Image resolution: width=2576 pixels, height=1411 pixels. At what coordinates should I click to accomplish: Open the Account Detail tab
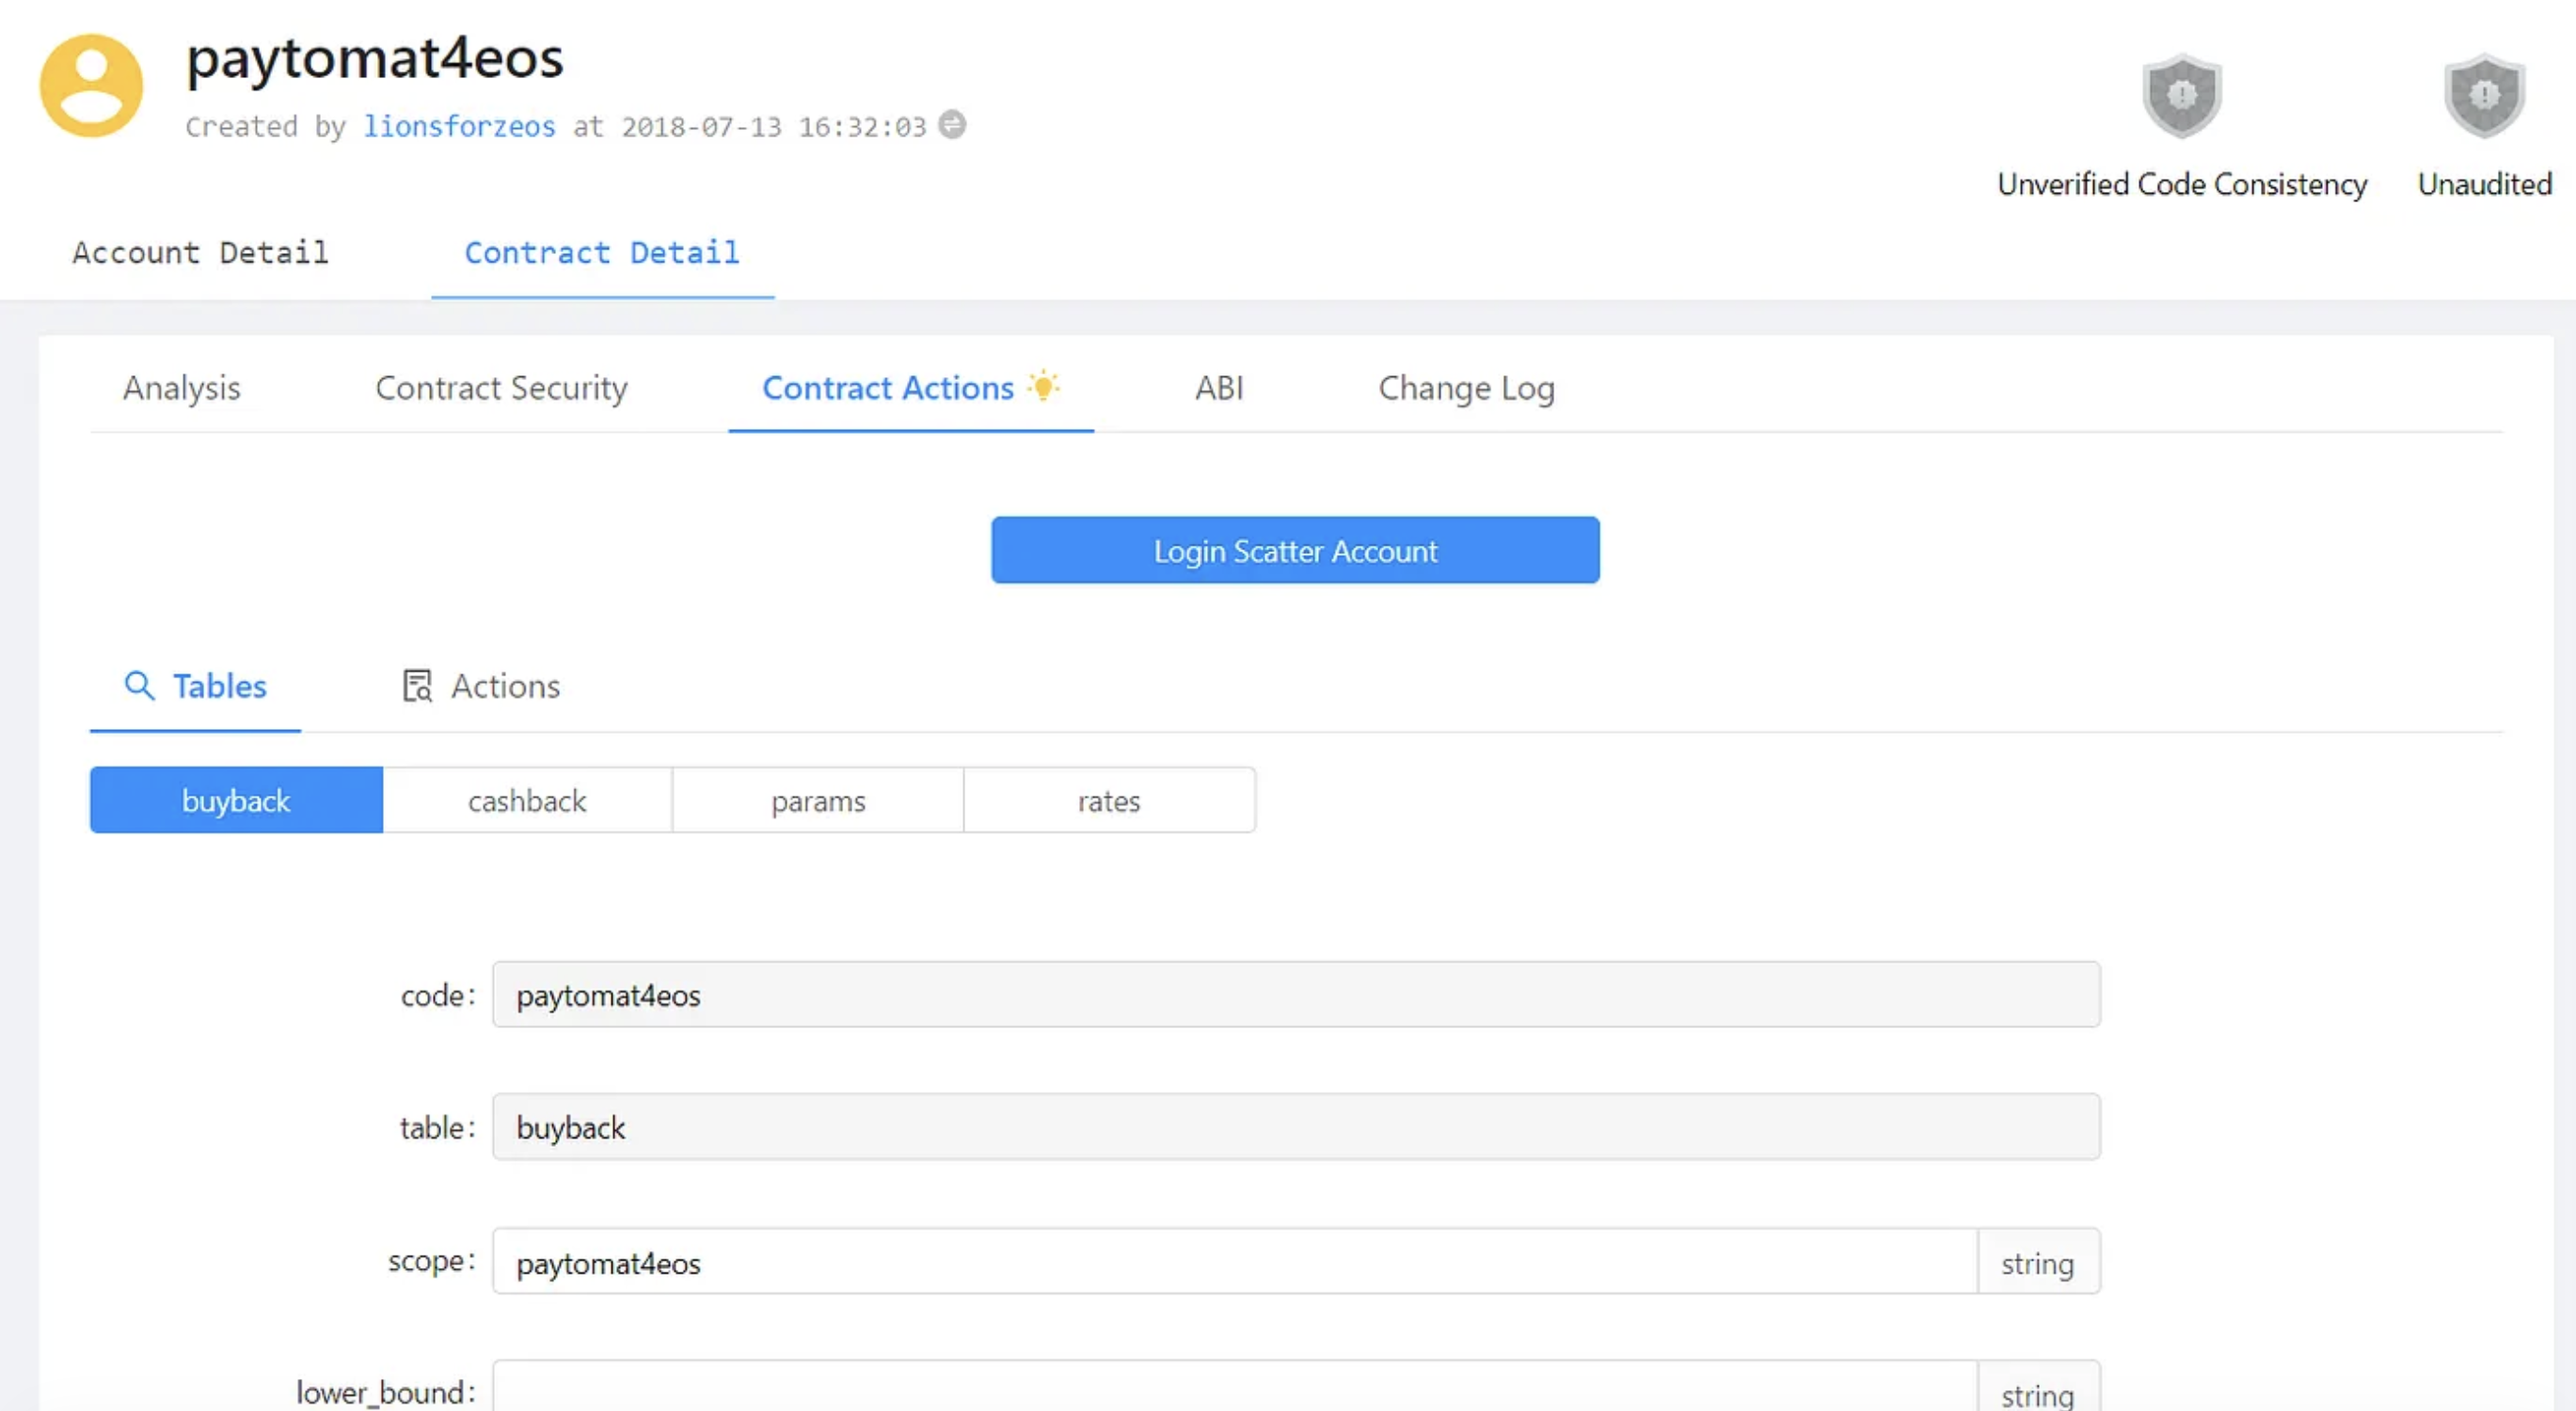(x=200, y=252)
